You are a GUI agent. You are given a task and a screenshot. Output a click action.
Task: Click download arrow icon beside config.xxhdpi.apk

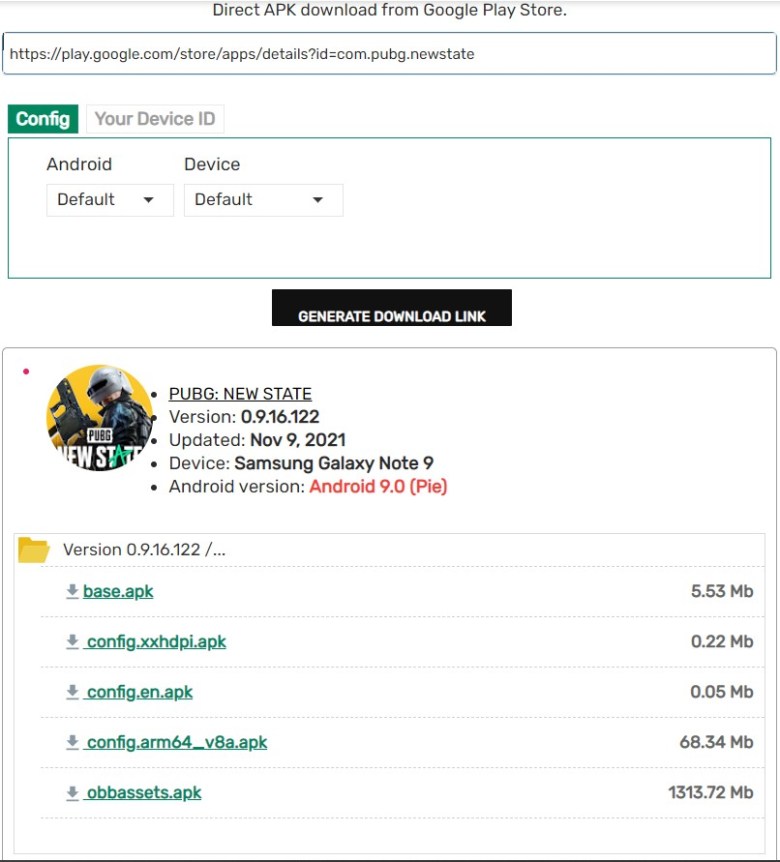tap(72, 642)
